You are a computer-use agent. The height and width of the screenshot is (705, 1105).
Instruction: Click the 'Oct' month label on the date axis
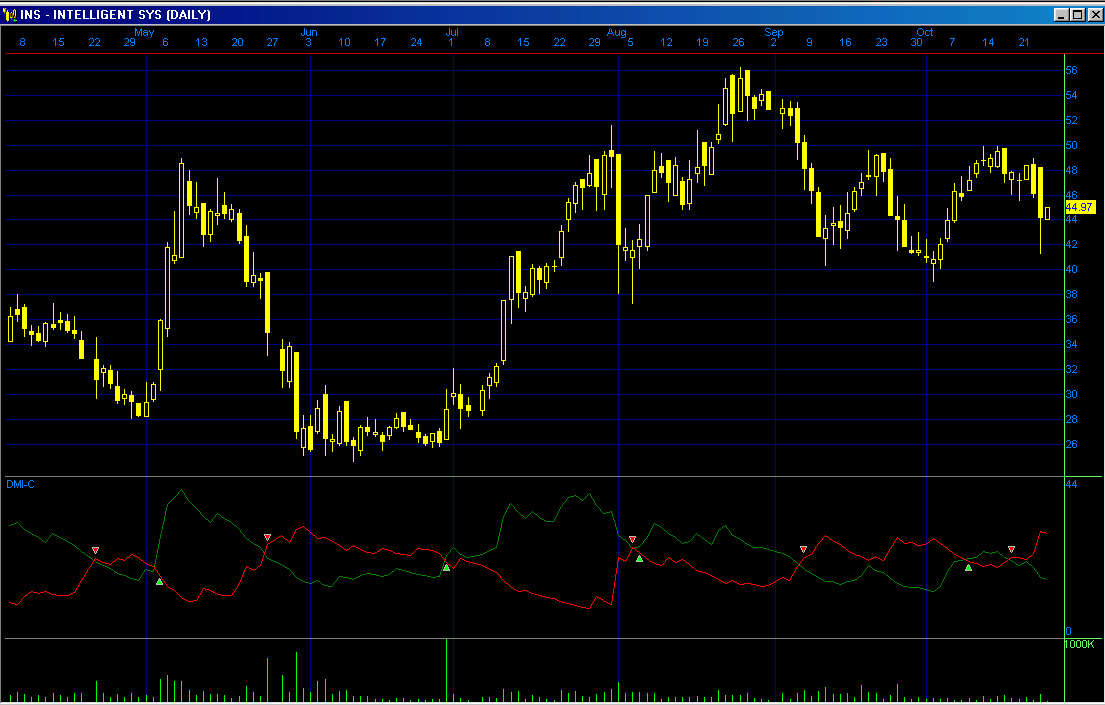(925, 32)
